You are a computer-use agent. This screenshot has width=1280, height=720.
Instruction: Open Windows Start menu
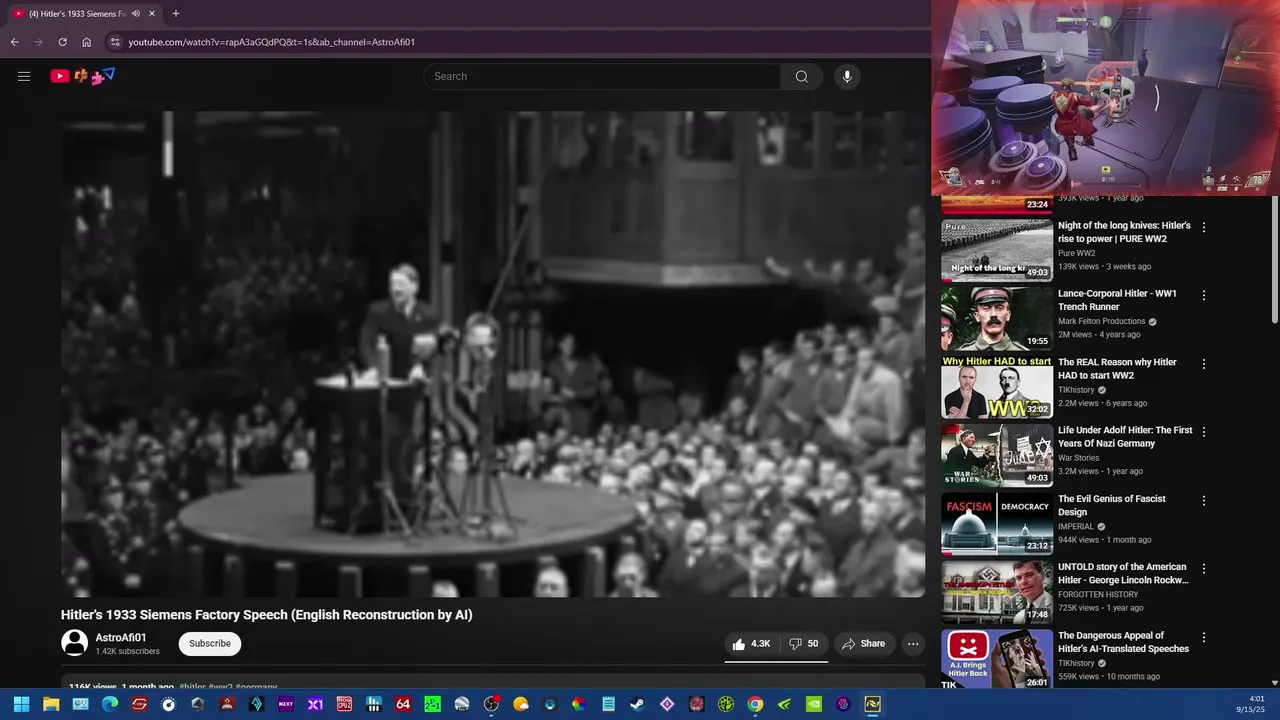pyautogui.click(x=22, y=705)
